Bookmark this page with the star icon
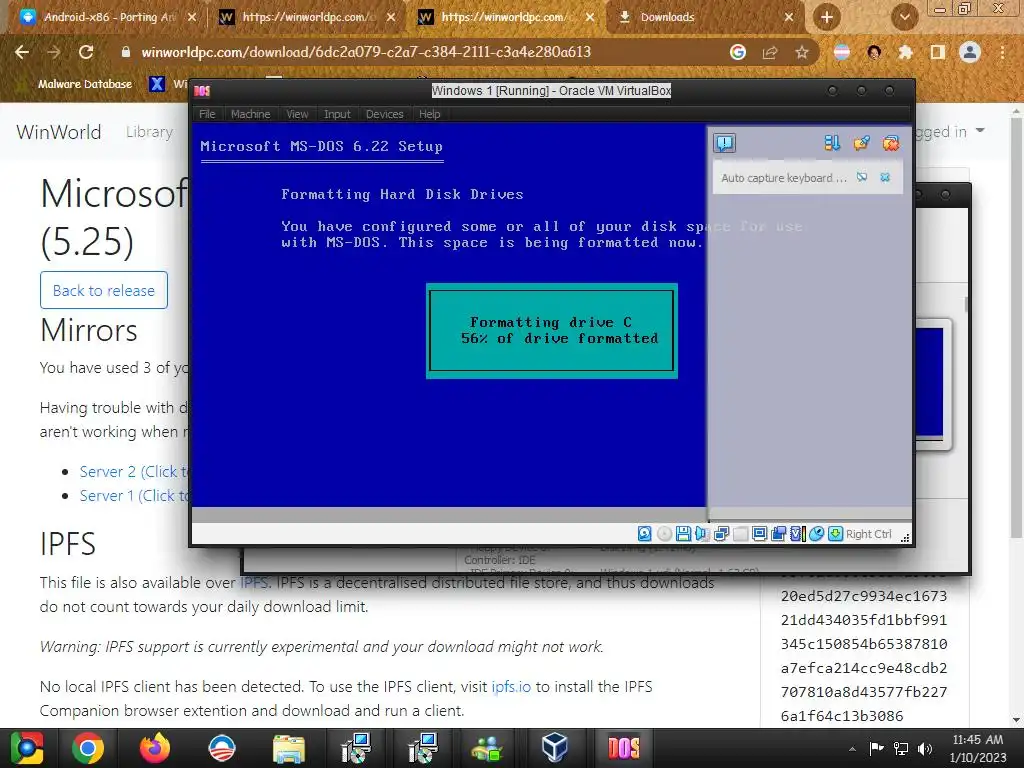 tap(802, 52)
